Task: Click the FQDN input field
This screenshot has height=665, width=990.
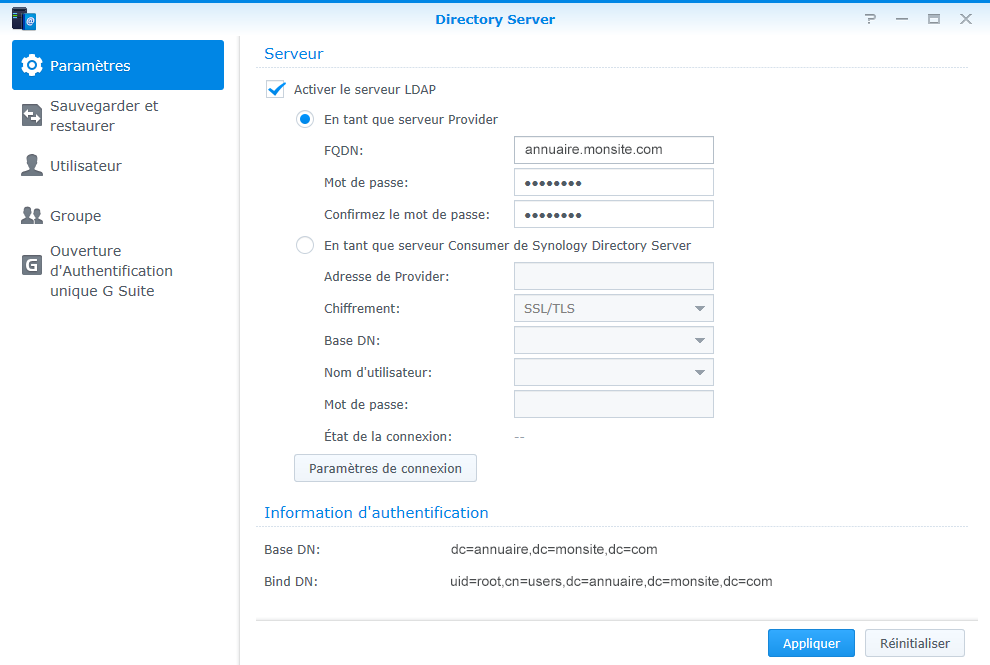Action: [614, 150]
